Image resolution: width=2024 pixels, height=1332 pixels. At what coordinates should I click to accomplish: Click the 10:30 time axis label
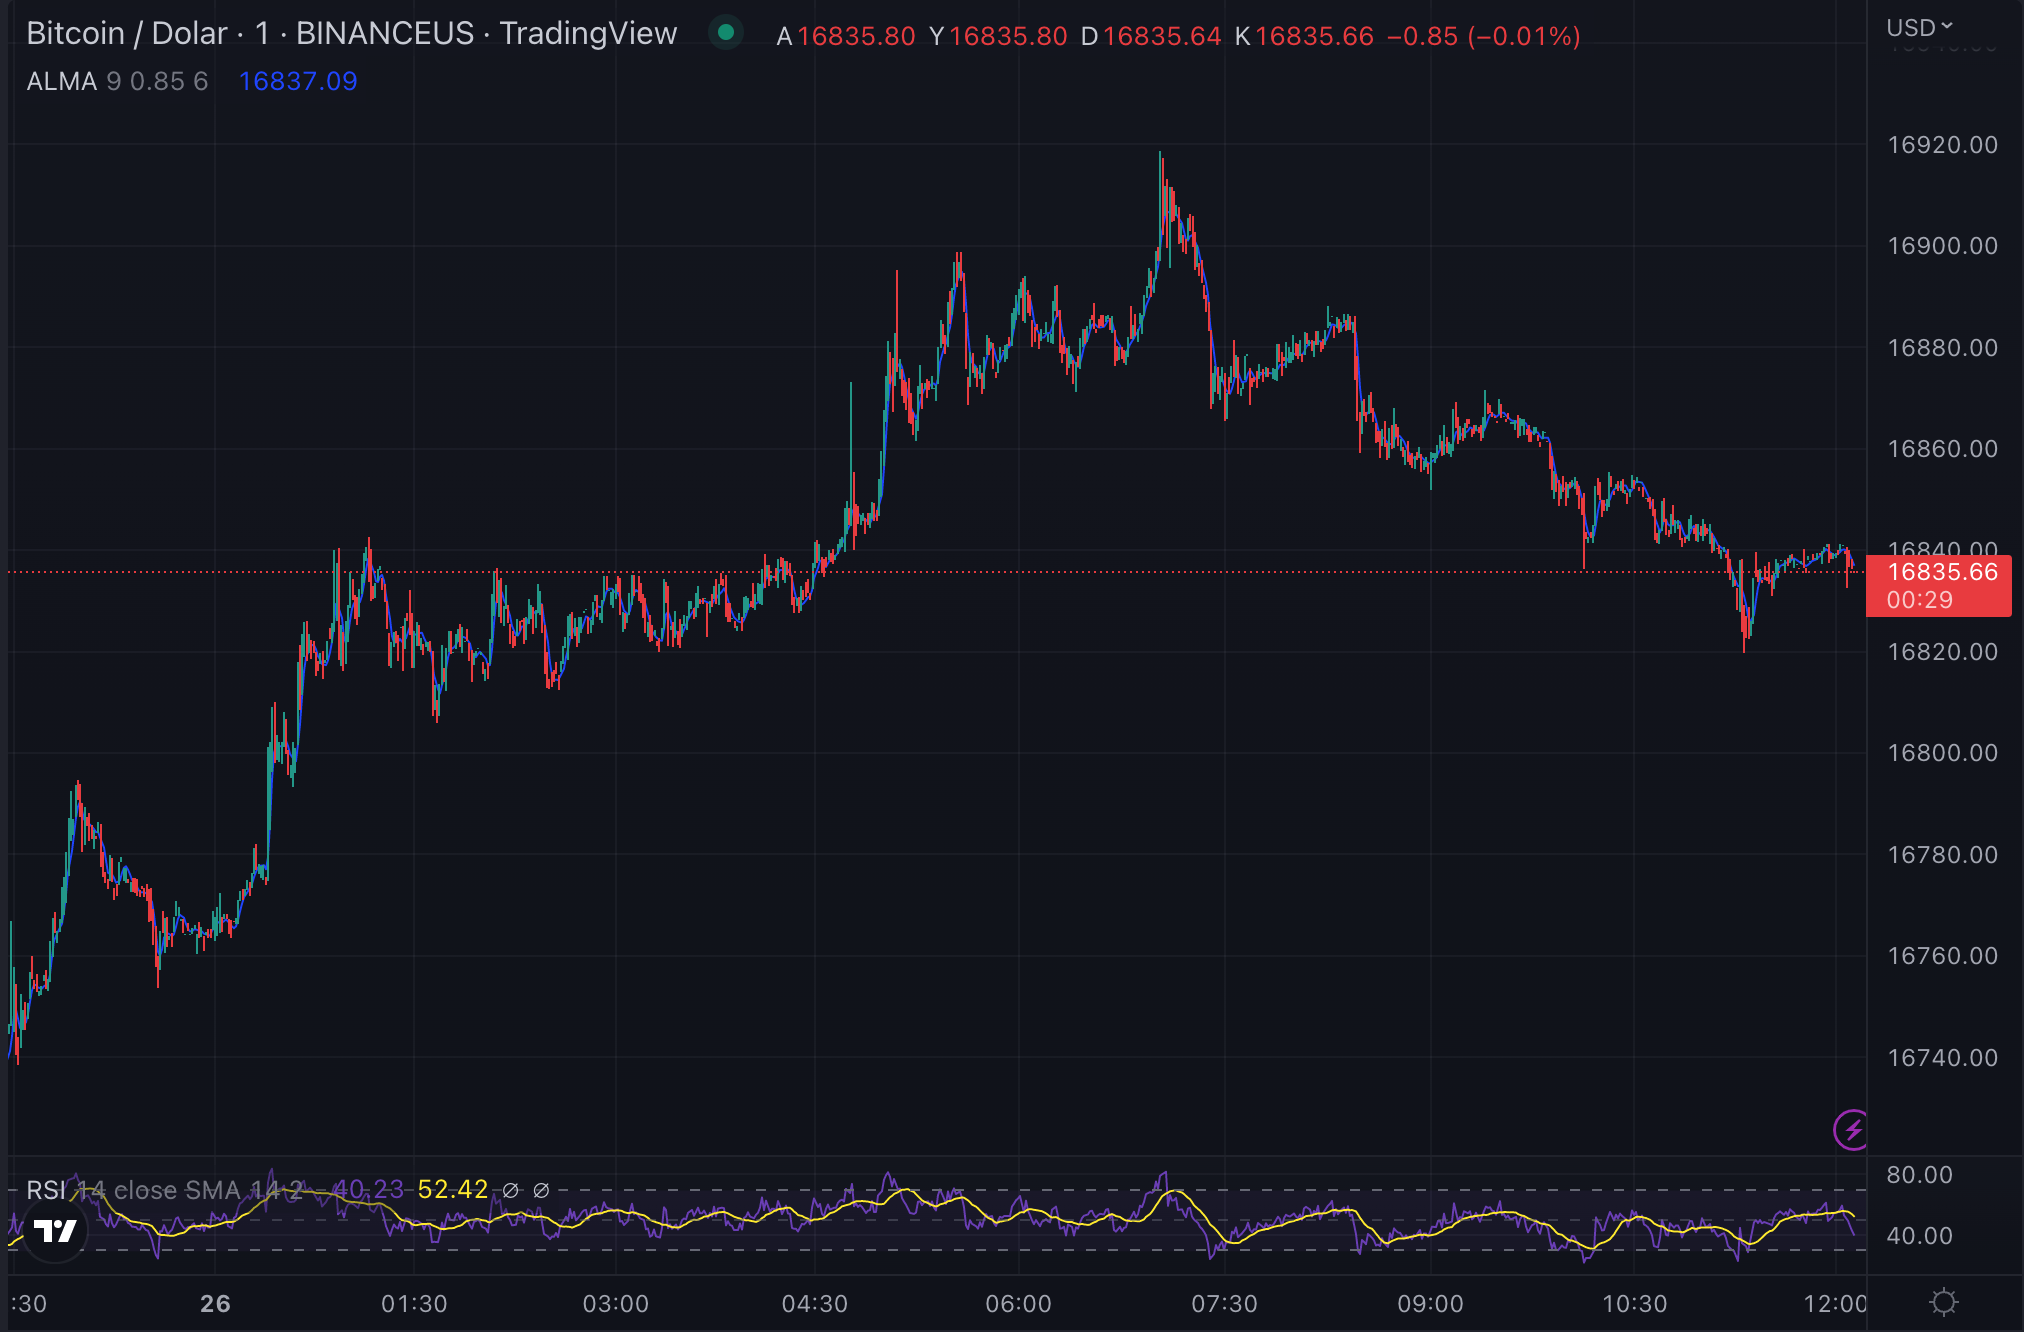click(x=1635, y=1304)
